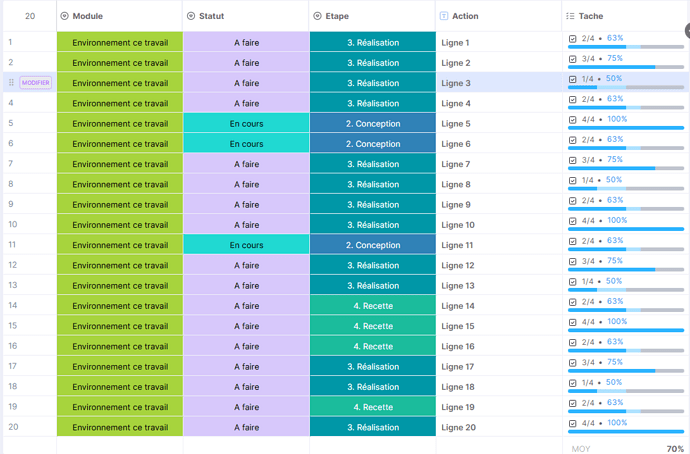This screenshot has width=690, height=454.
Task: Click the Etape column type icon
Action: (317, 16)
